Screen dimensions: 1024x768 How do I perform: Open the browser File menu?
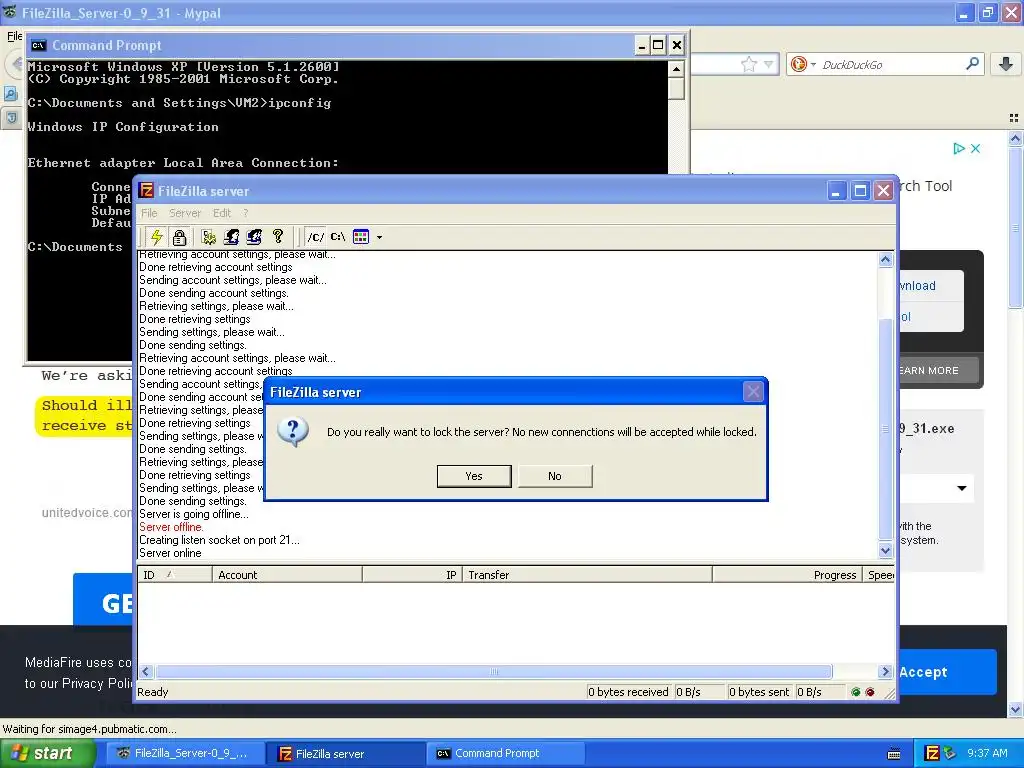coord(14,36)
